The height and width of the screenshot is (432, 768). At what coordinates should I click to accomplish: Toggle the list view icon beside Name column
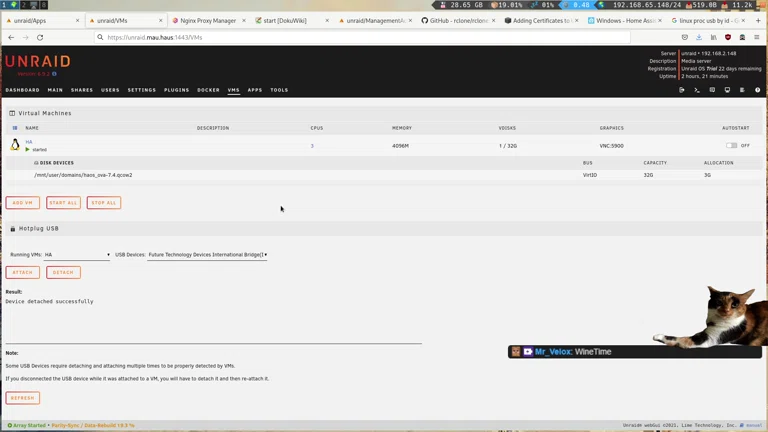point(14,128)
